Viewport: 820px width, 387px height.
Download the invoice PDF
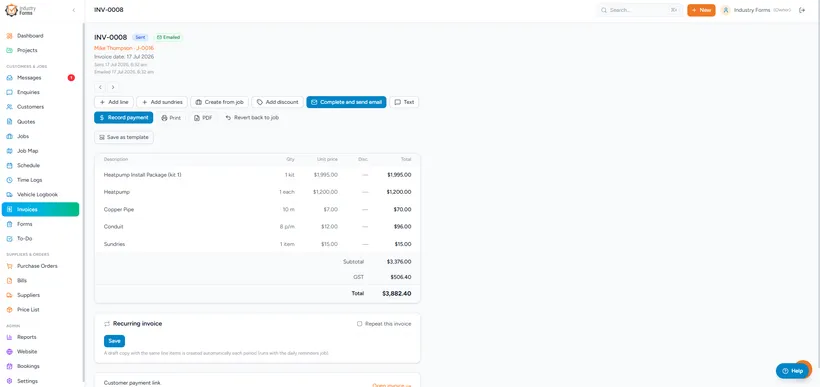(x=203, y=118)
